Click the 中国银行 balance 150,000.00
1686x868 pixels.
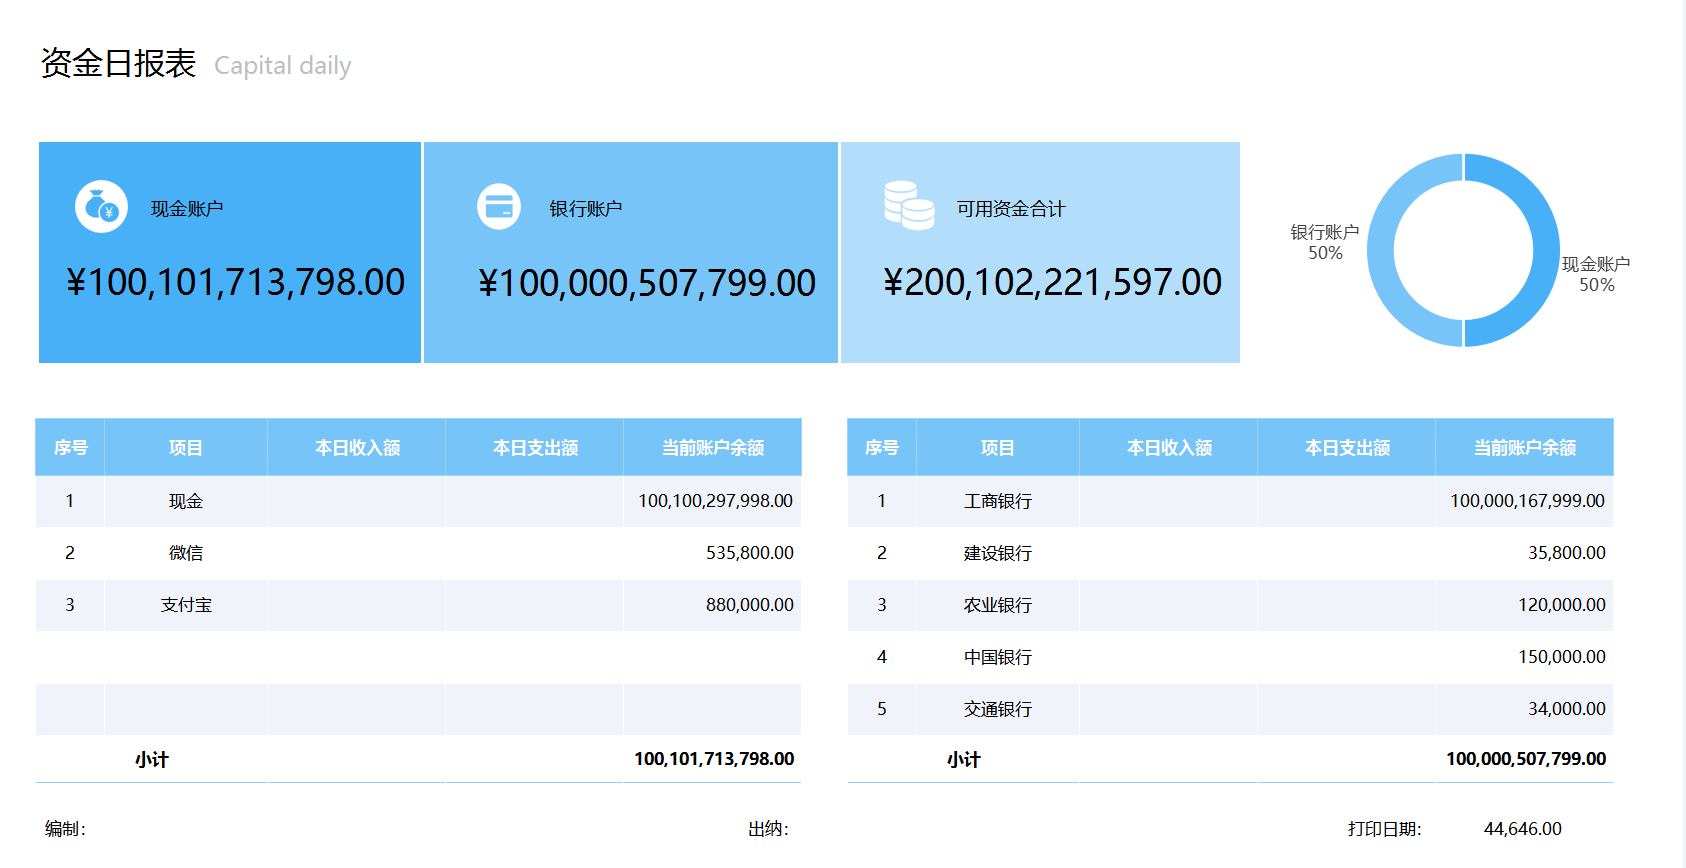point(1561,657)
